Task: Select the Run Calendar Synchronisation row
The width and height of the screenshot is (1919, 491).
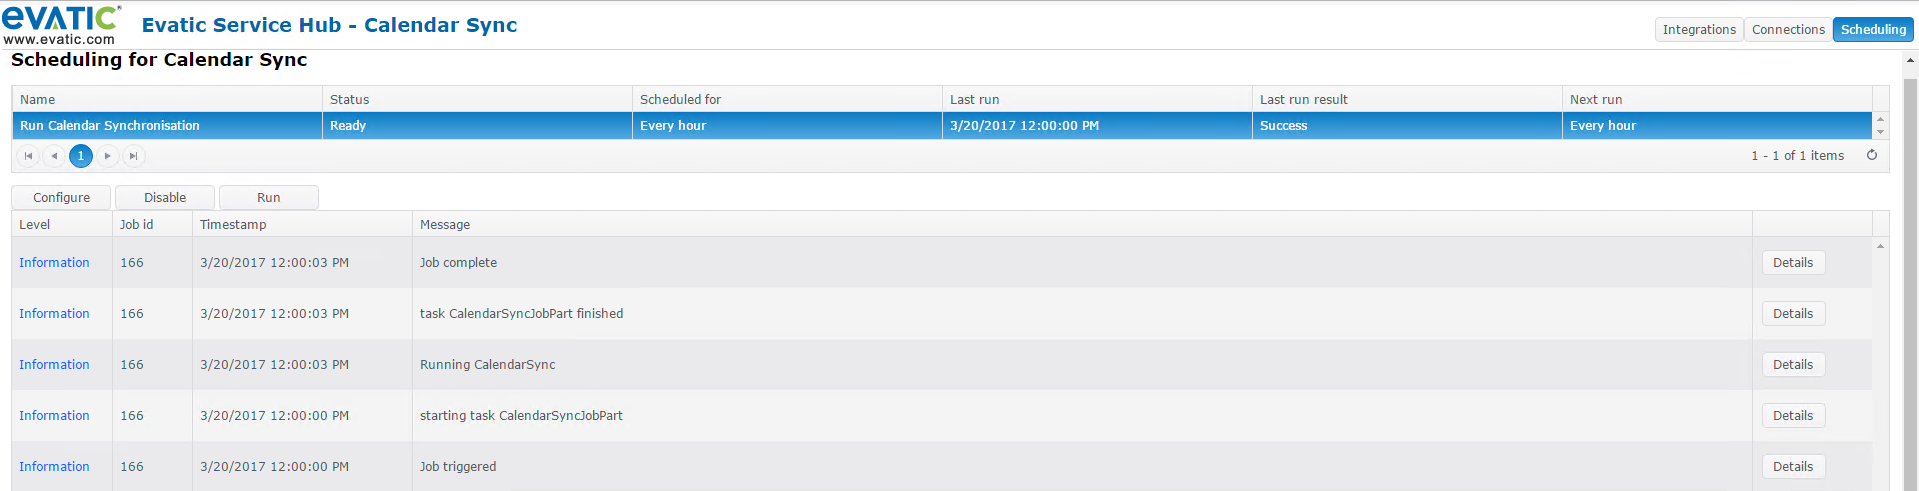Action: 942,126
